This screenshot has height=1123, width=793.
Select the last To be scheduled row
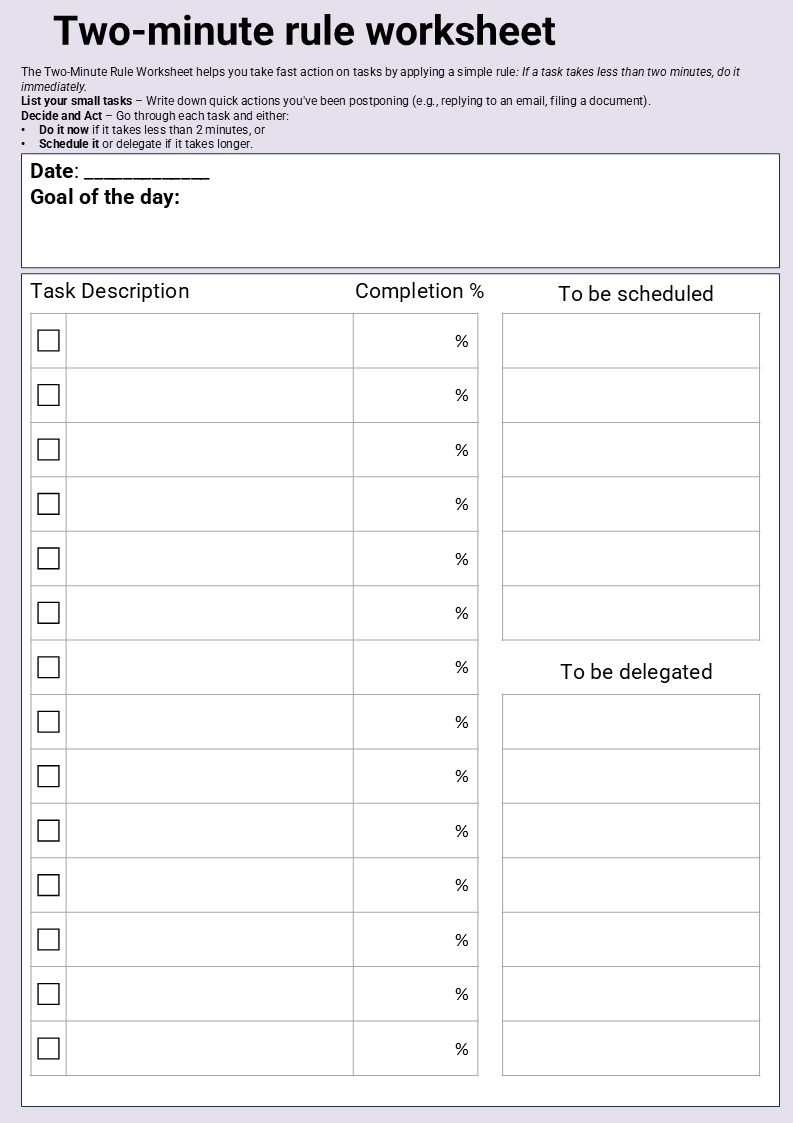(x=630, y=613)
